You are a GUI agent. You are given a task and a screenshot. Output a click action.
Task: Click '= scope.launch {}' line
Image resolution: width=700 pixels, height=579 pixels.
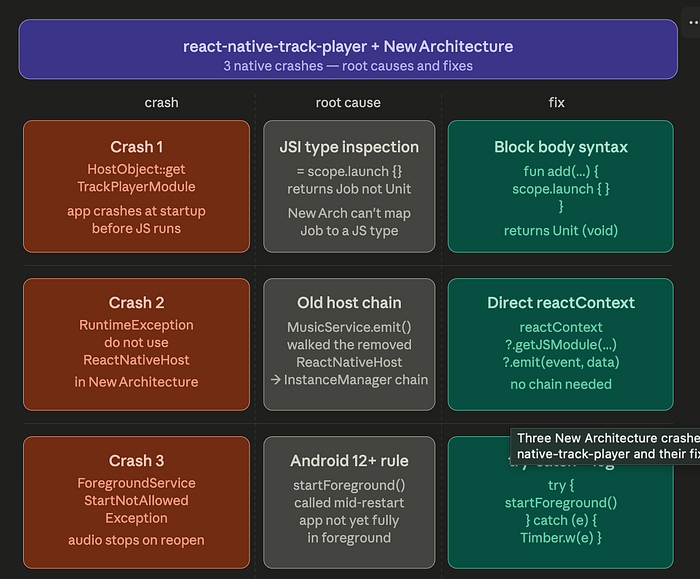click(349, 171)
